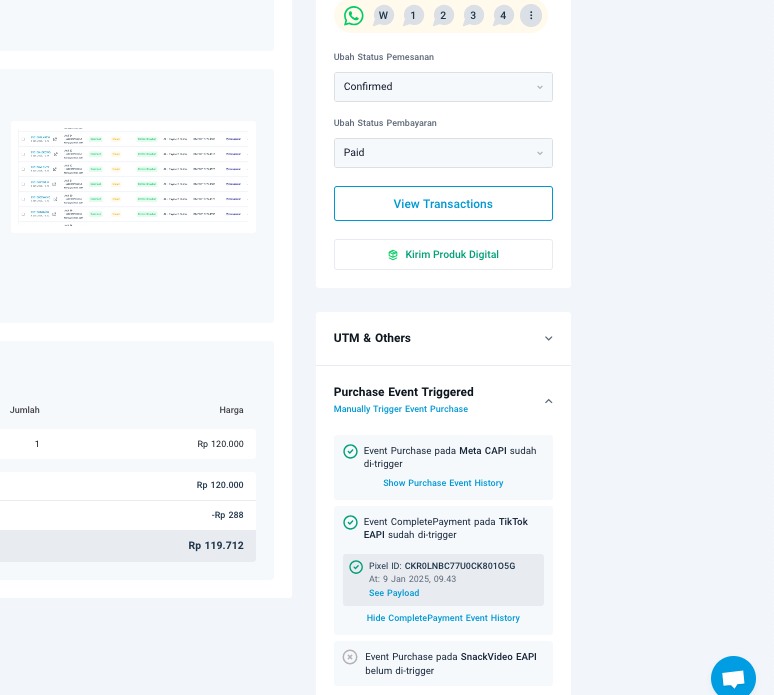774x695 pixels.
Task: Click Manually Trigger Event Purchase link
Action: tap(401, 409)
